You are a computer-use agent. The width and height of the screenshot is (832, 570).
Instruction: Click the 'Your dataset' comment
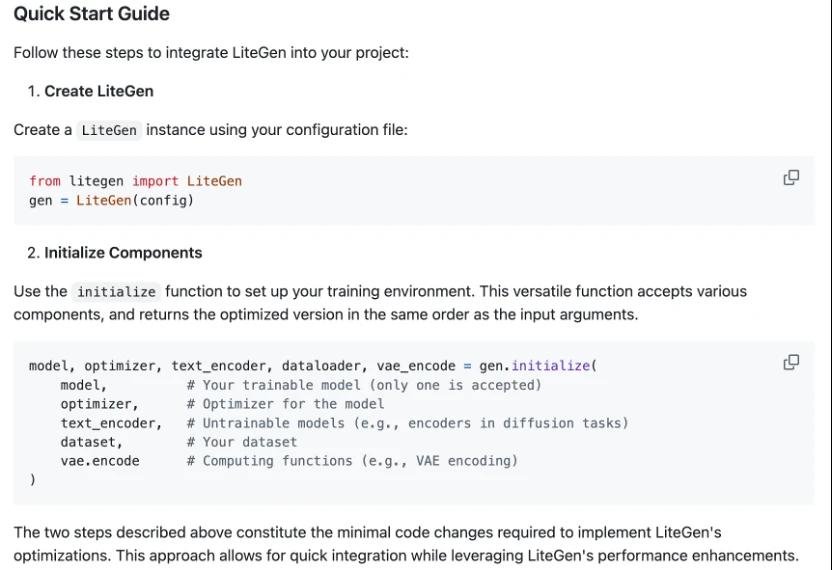242,442
